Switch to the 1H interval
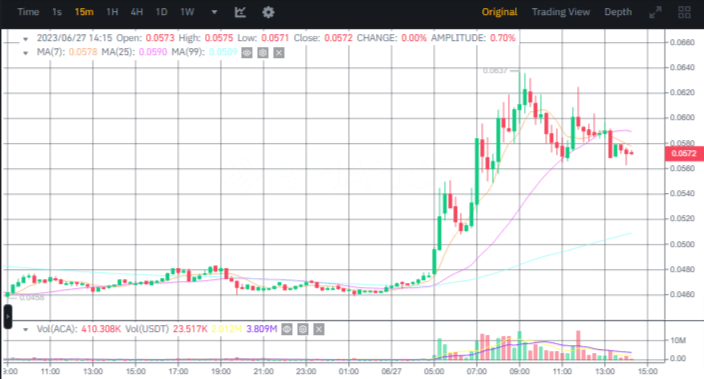 [112, 12]
